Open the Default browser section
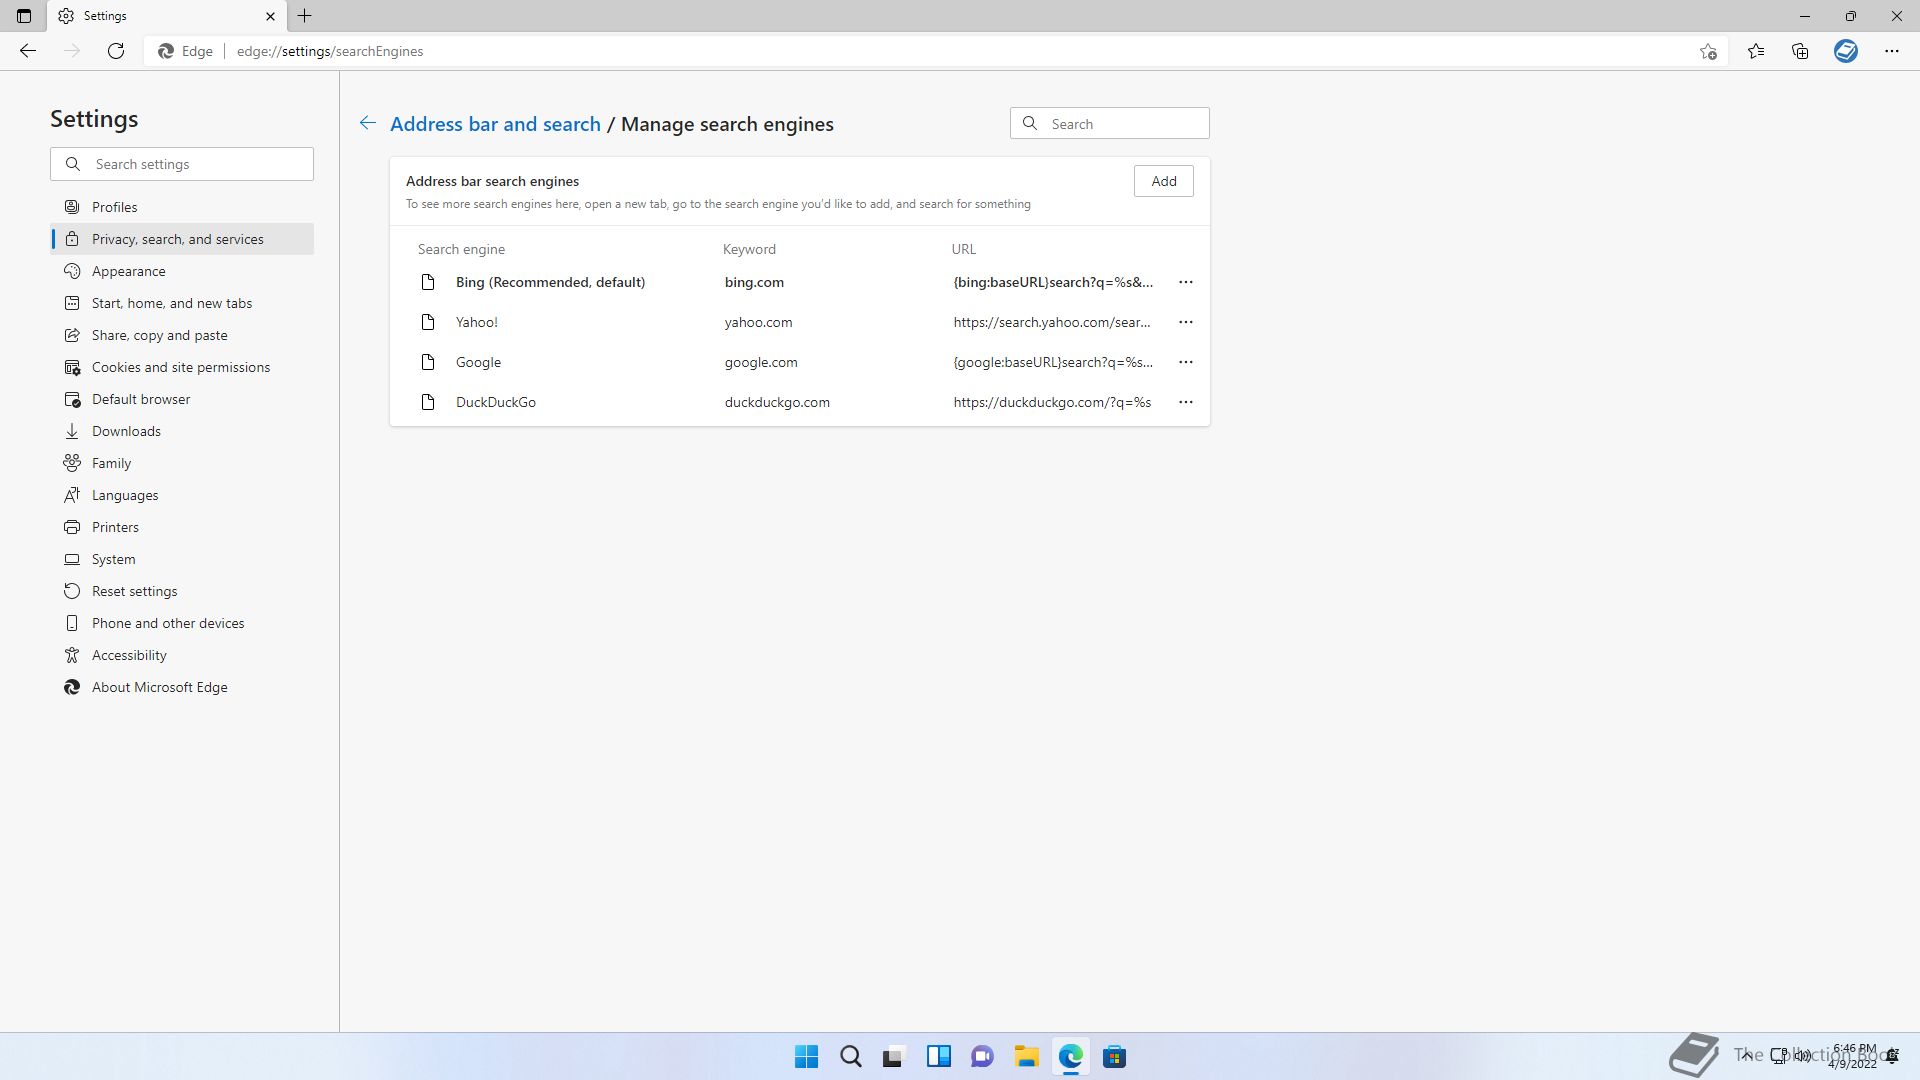Screen dimensions: 1920x1080 (182, 399)
